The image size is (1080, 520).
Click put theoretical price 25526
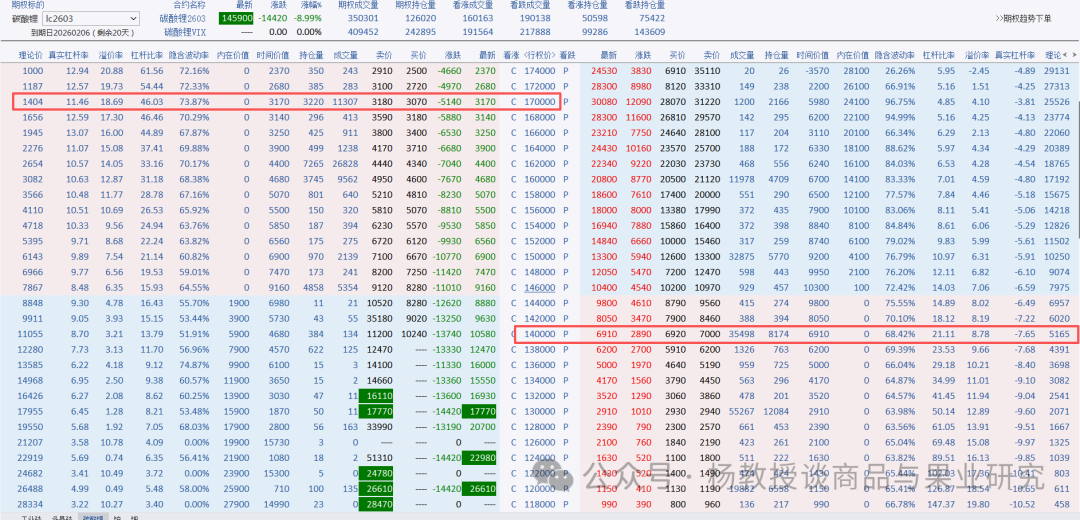(x=1058, y=101)
